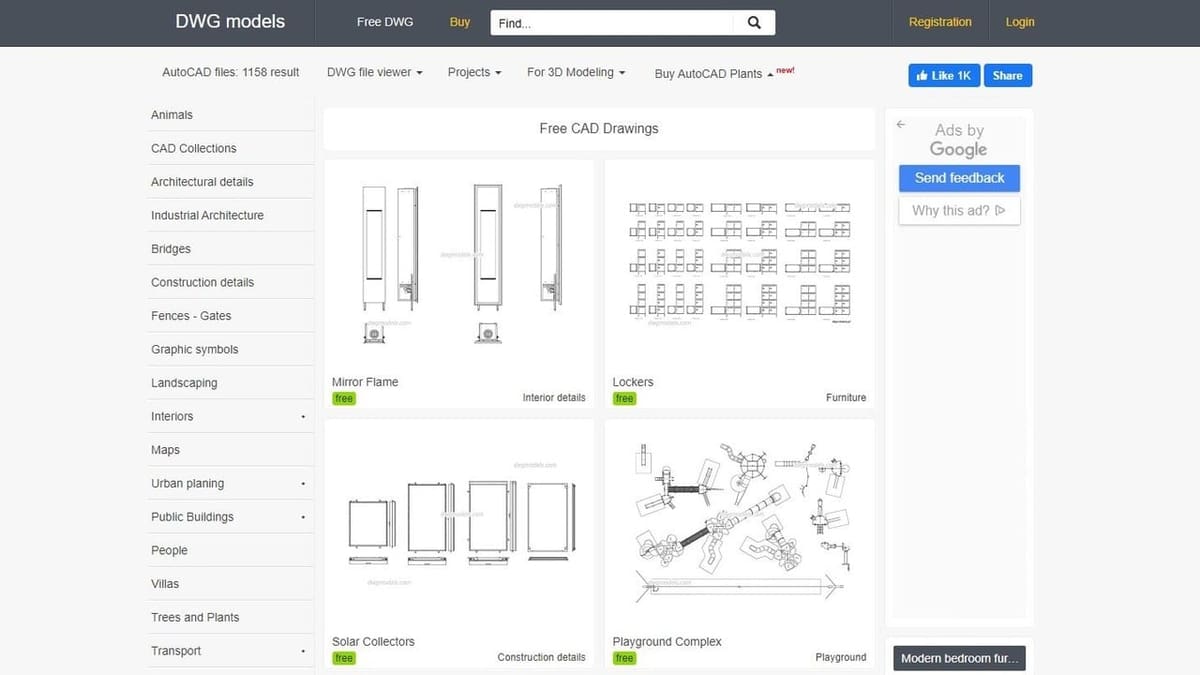Click the Playground tag link
The width and height of the screenshot is (1200, 675).
click(x=841, y=657)
